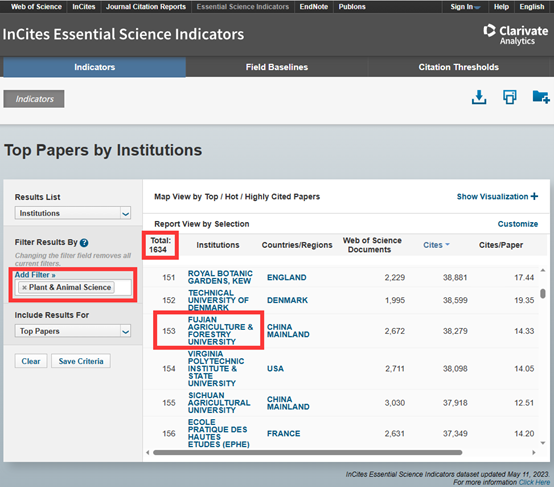This screenshot has height=487, width=554.
Task: Click the FRANCE country link
Action: 283,433
